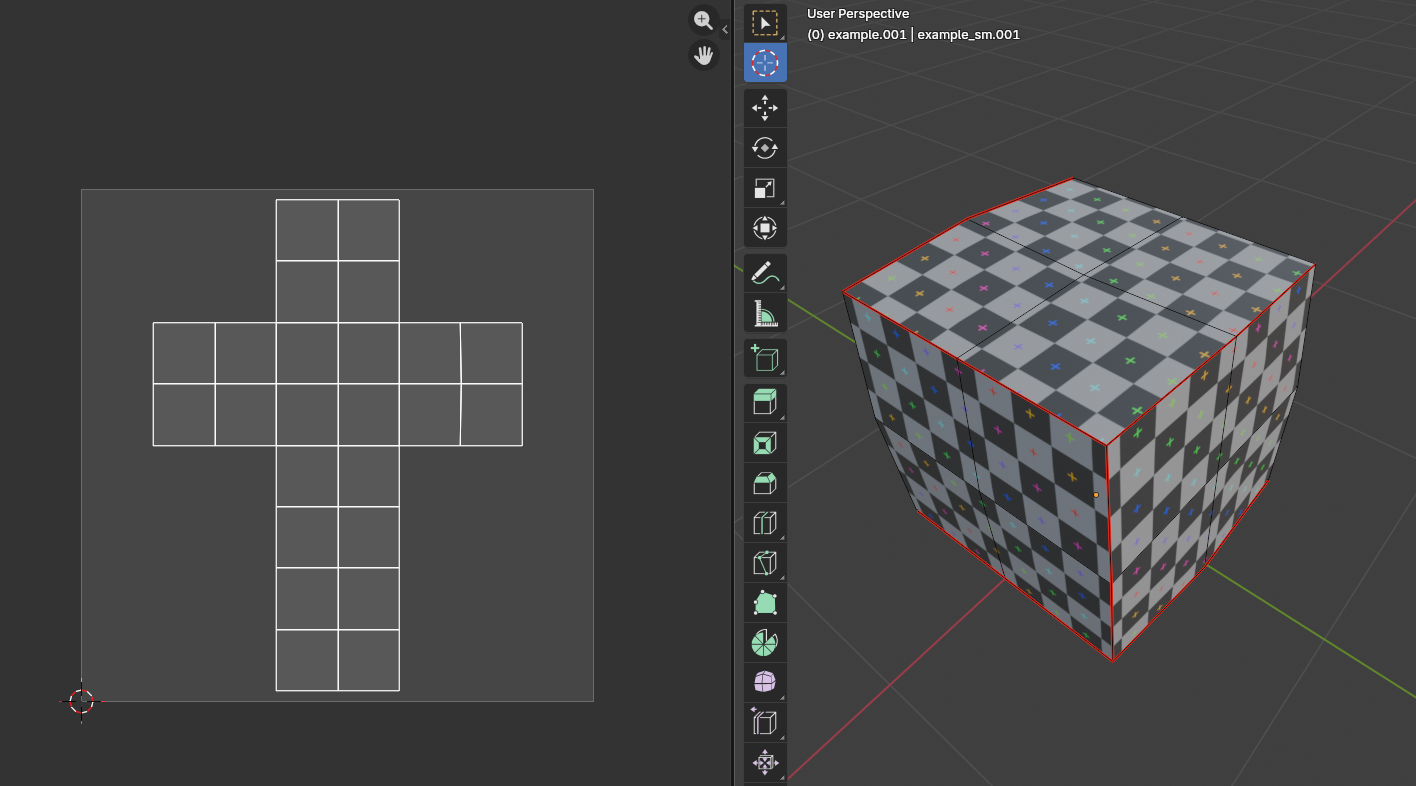This screenshot has width=1416, height=786.
Task: Activate the 3D Cursor tool
Action: coord(765,62)
